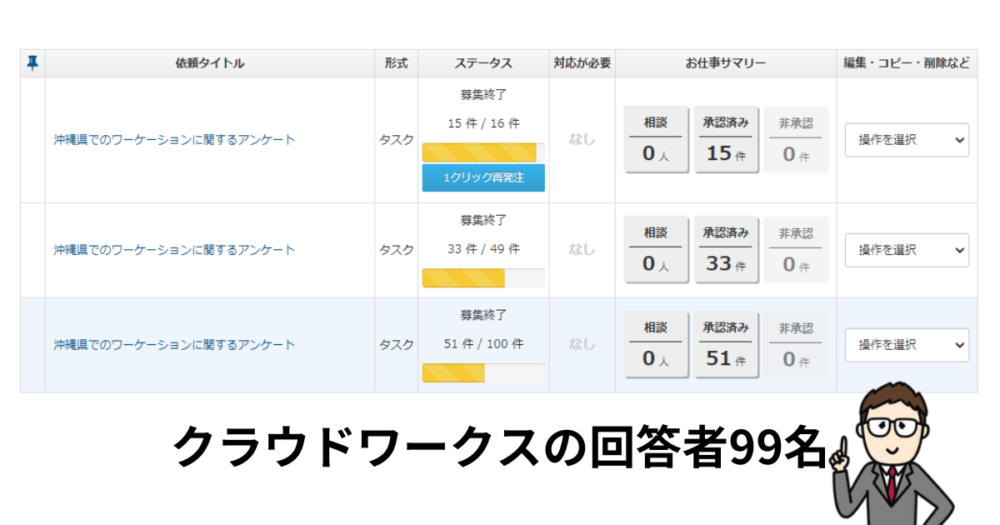The height and width of the screenshot is (525, 1000).
Task: Click 非承認 0件 box in the 51件 row
Action: pyautogui.click(x=796, y=344)
